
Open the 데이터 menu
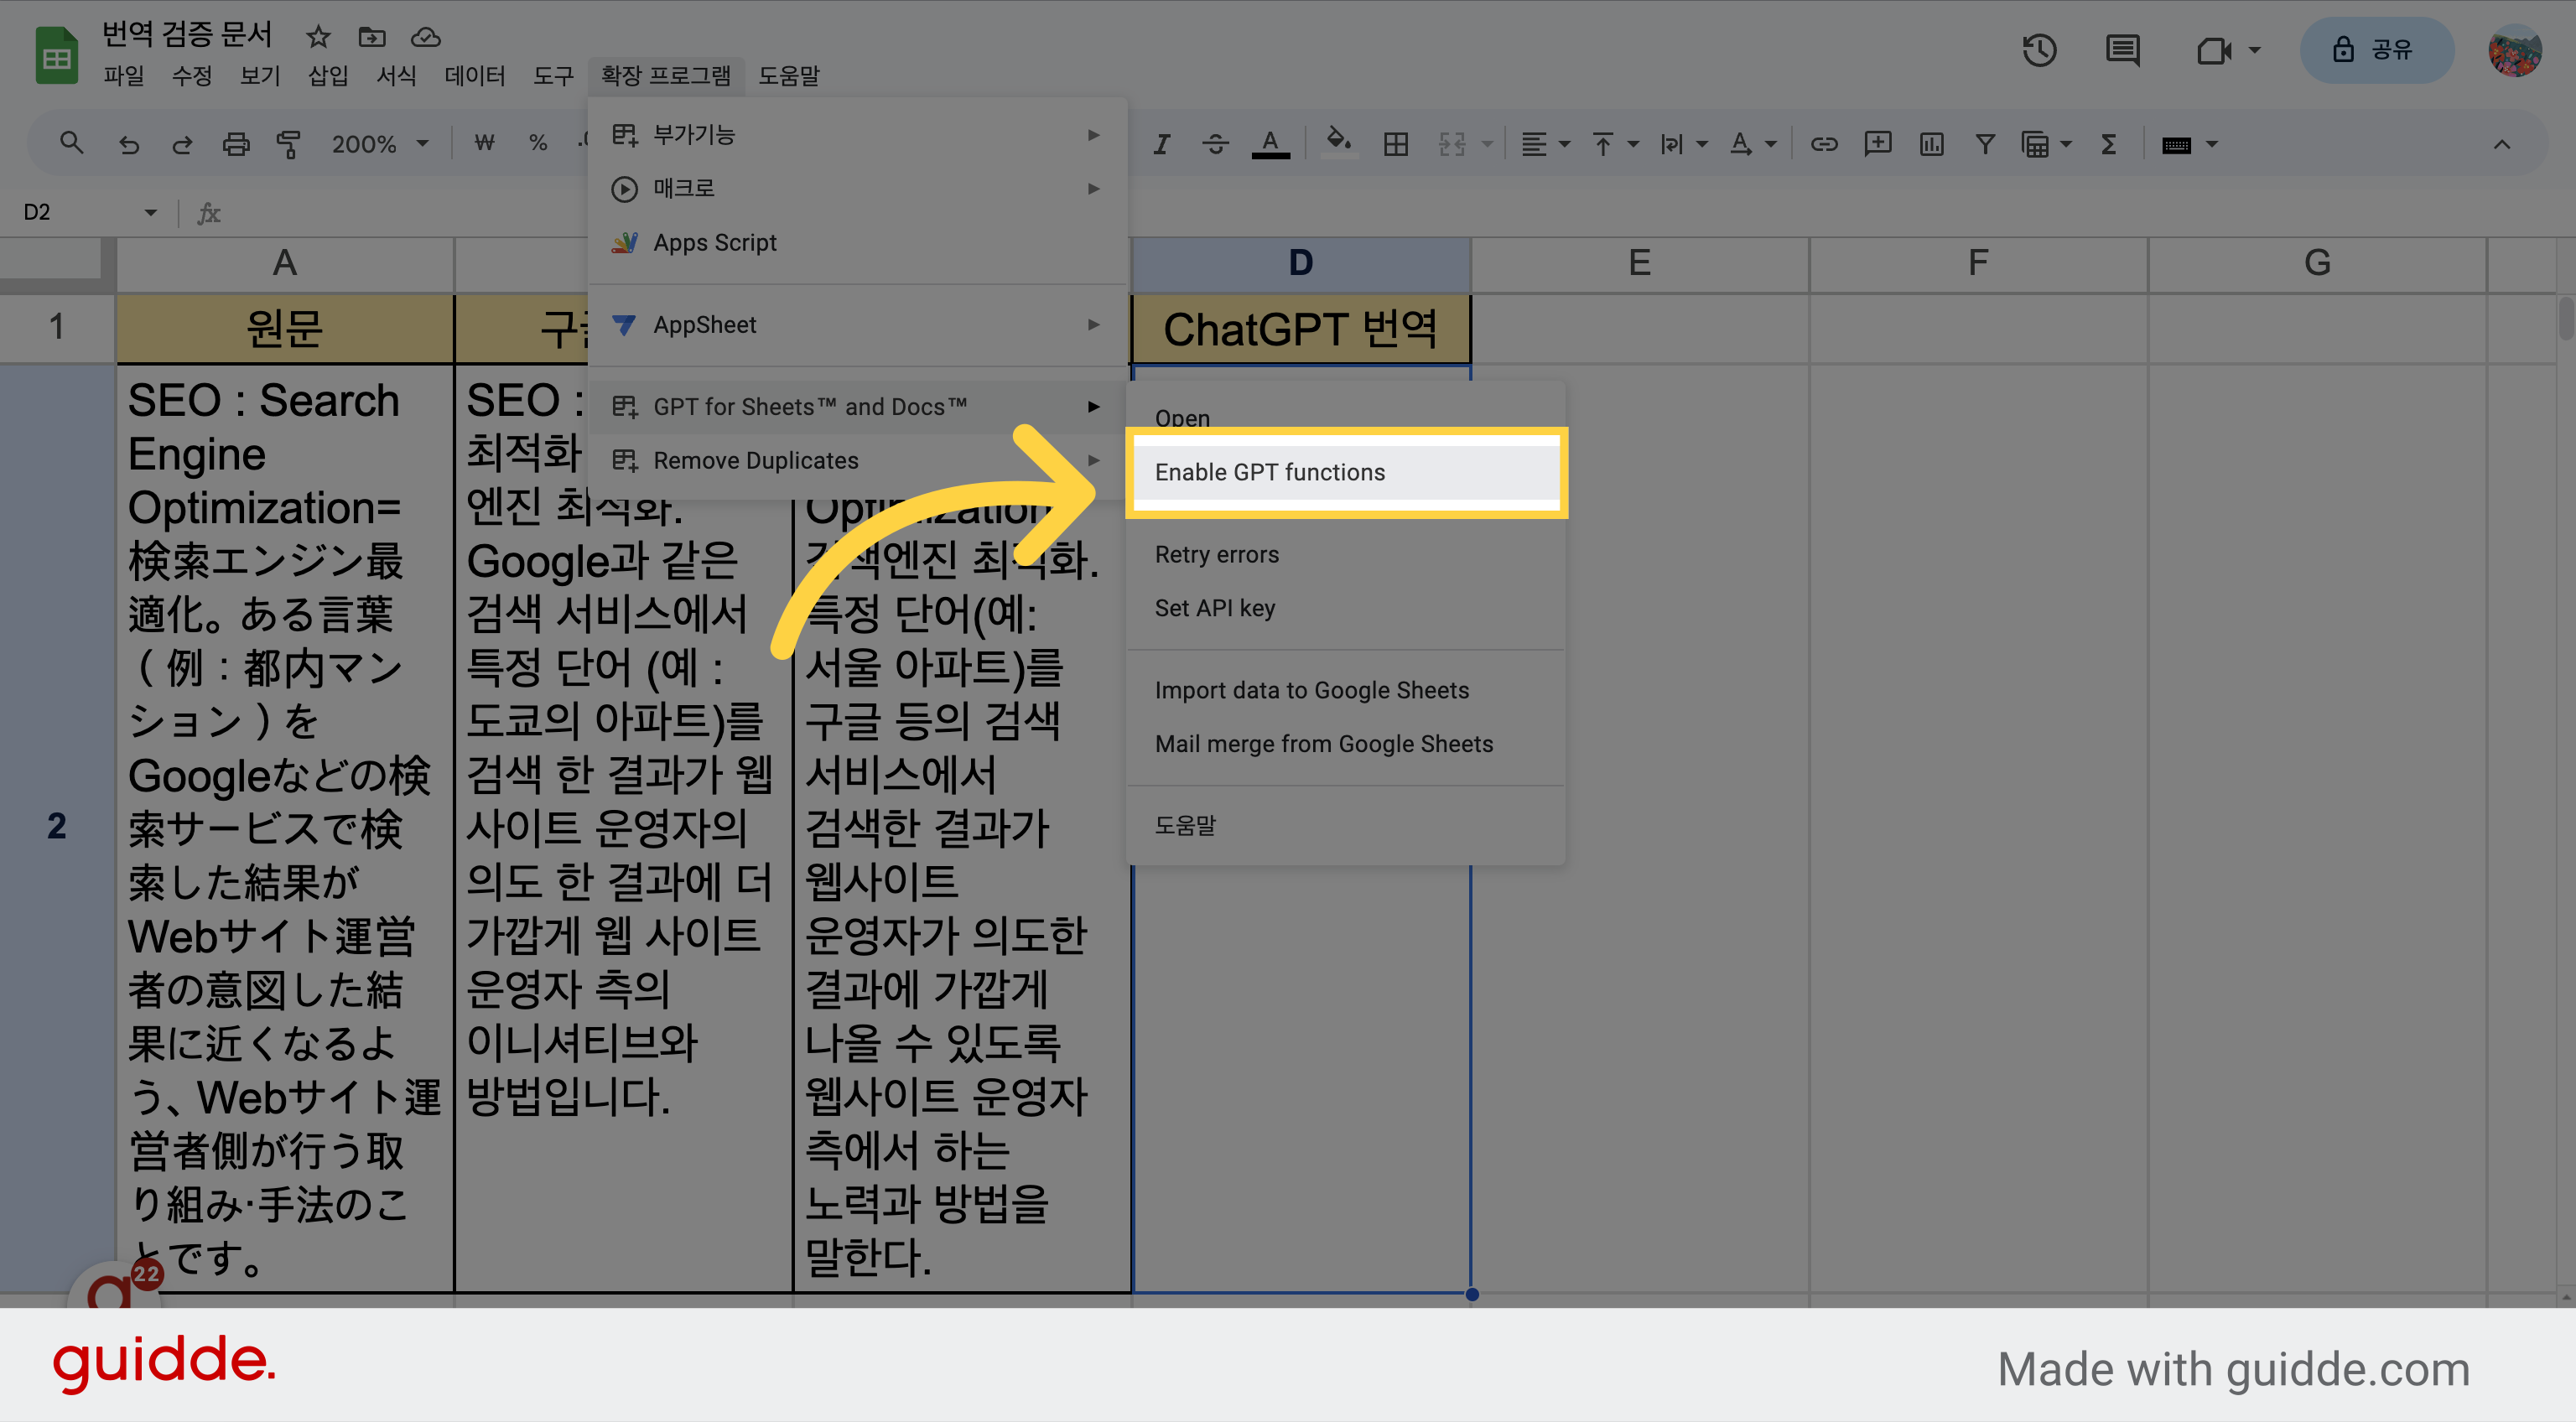click(x=474, y=75)
